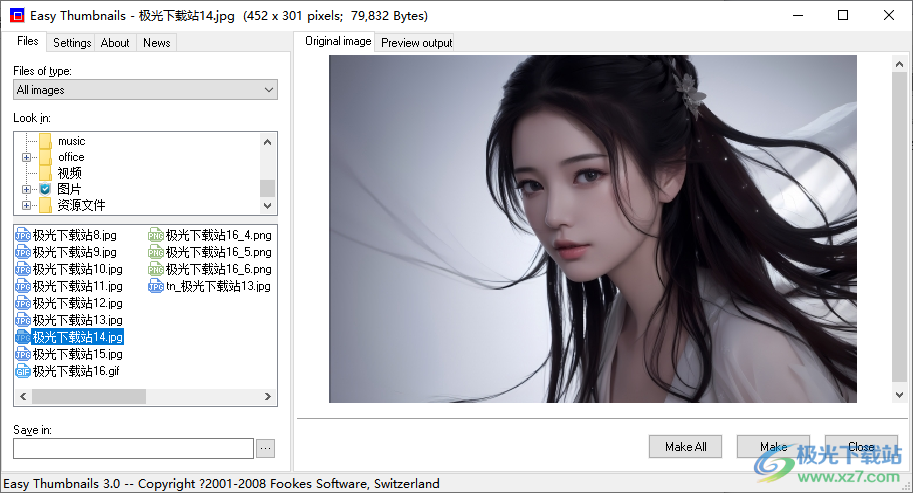
Task: Click the JPG icon of 极光下载站8.jpg
Action: coord(23,235)
